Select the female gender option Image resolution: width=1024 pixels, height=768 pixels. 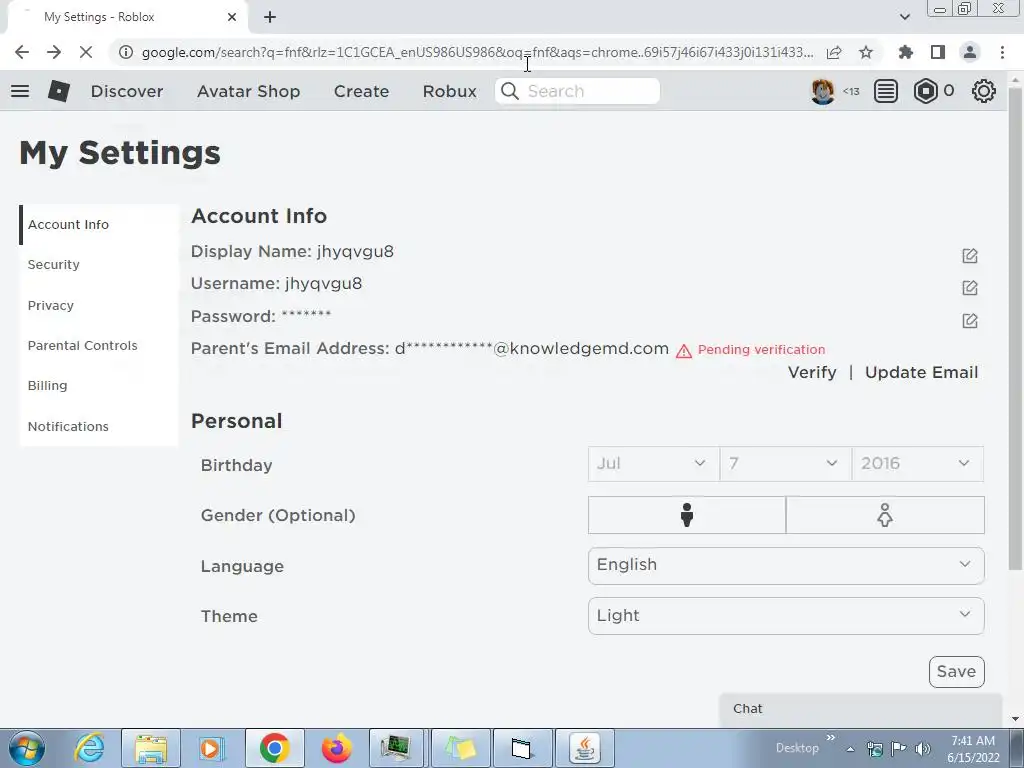[885, 515]
